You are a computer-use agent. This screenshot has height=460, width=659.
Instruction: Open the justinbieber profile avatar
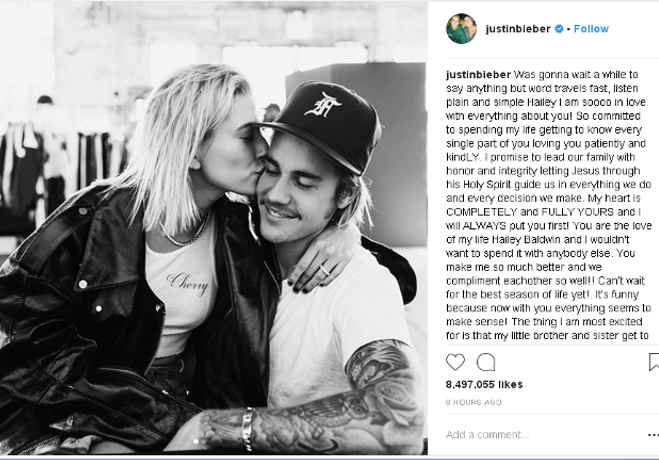click(x=461, y=29)
